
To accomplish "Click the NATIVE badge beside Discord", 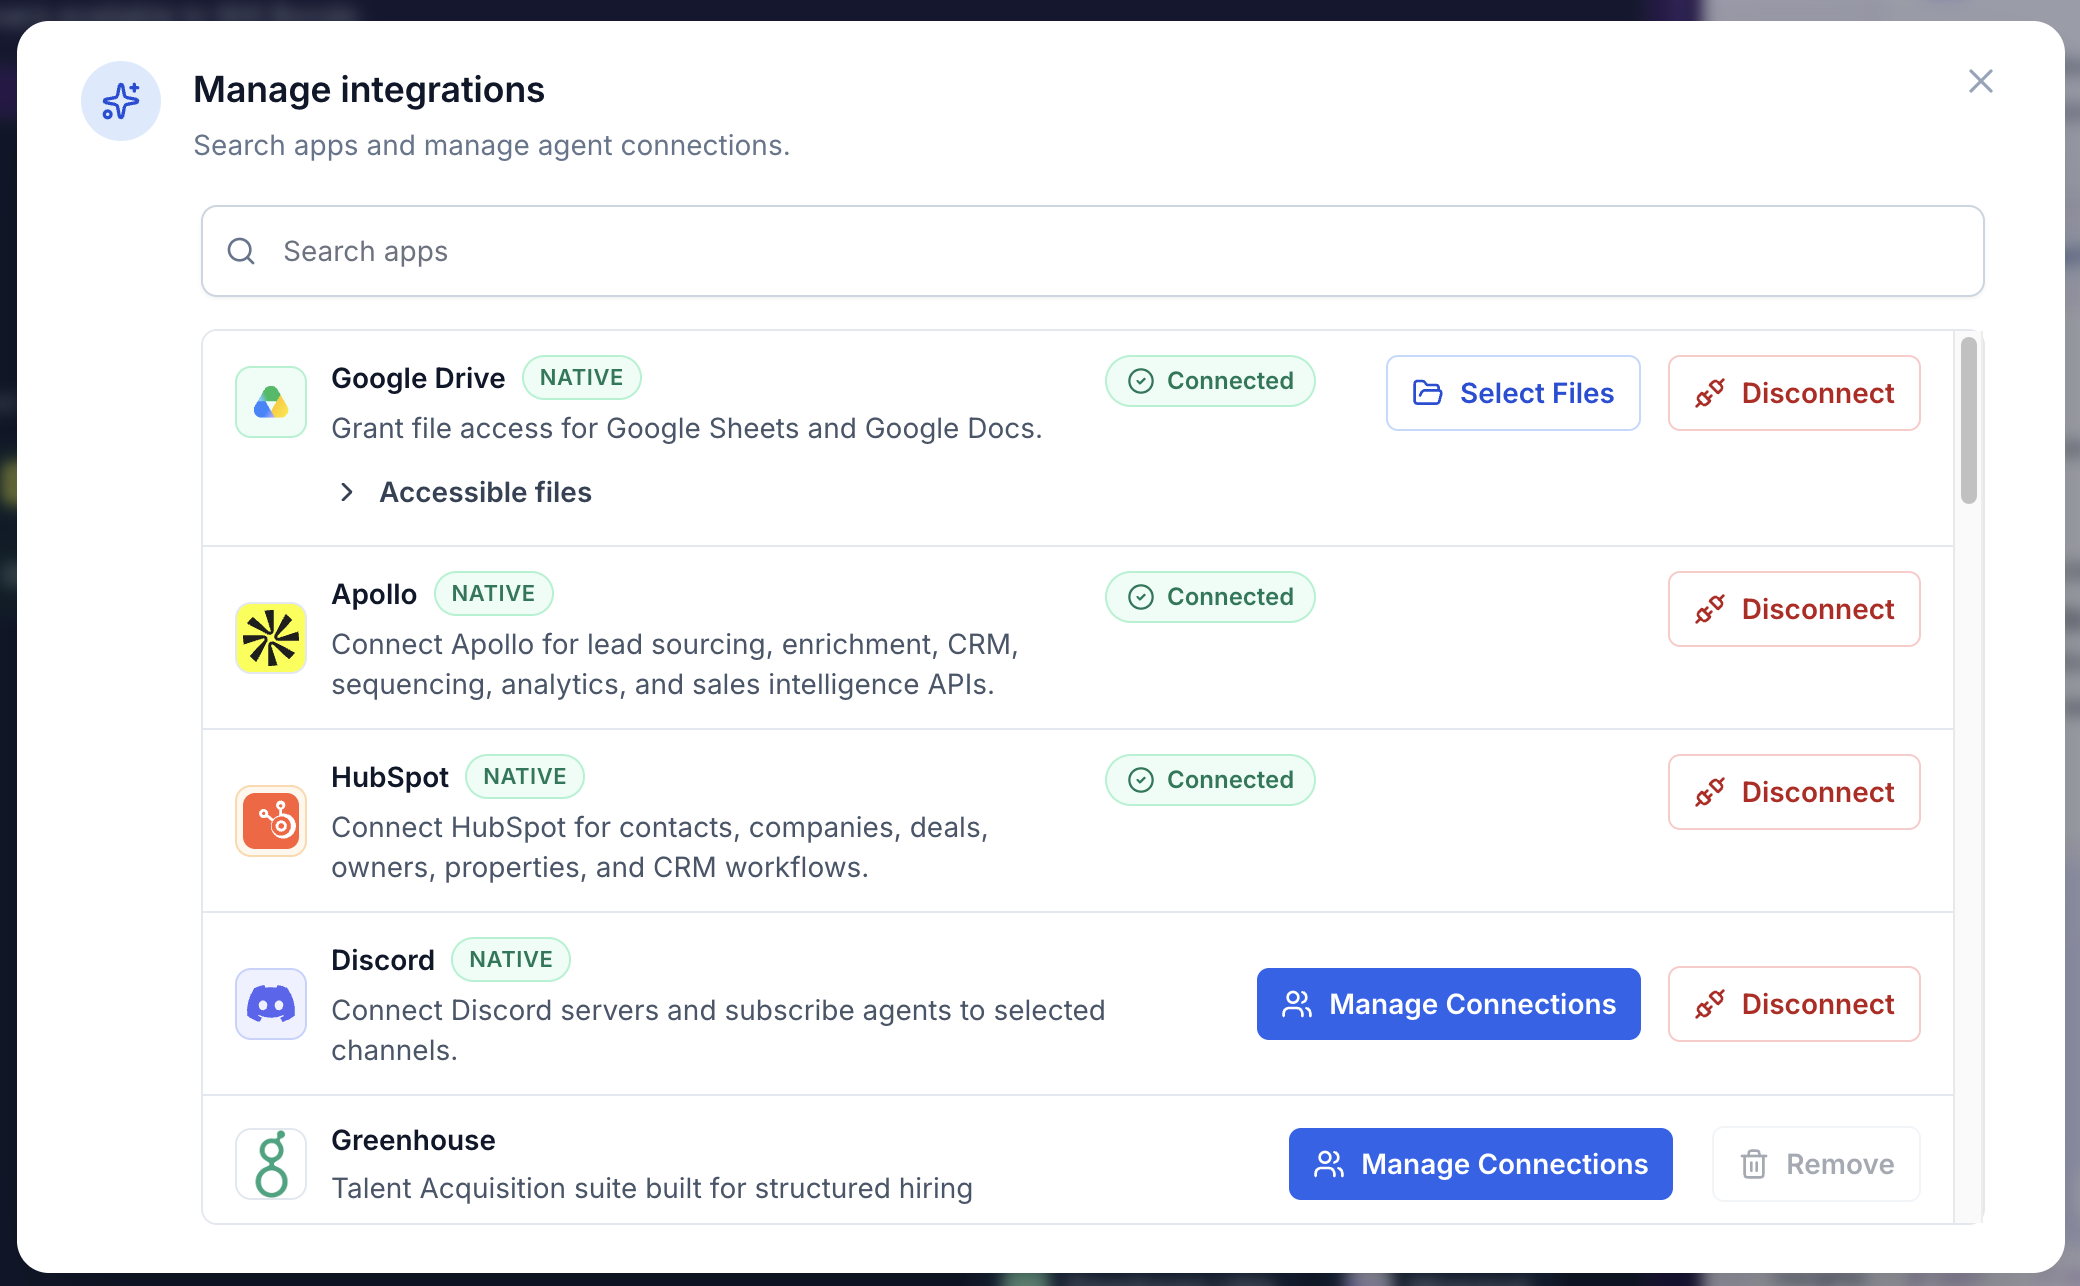I will point(511,959).
